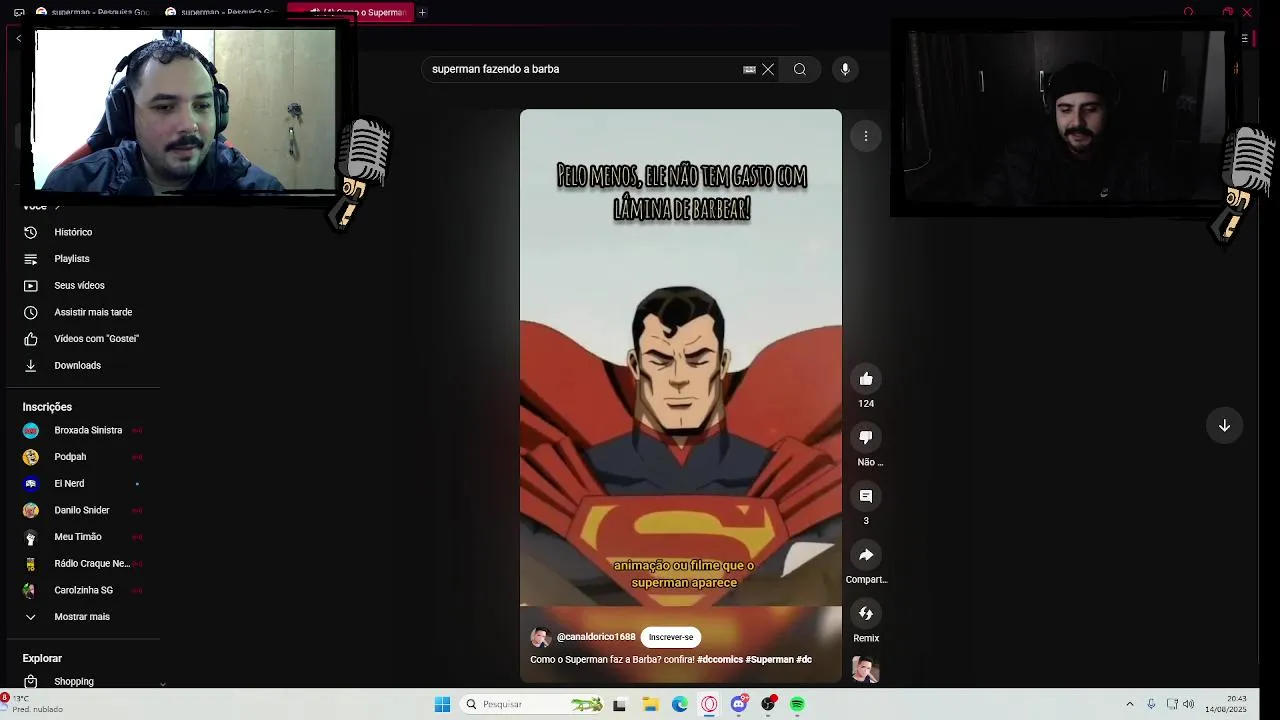This screenshot has height=720, width=1280.
Task: Open Opera browser taskbar icon
Action: click(709, 704)
